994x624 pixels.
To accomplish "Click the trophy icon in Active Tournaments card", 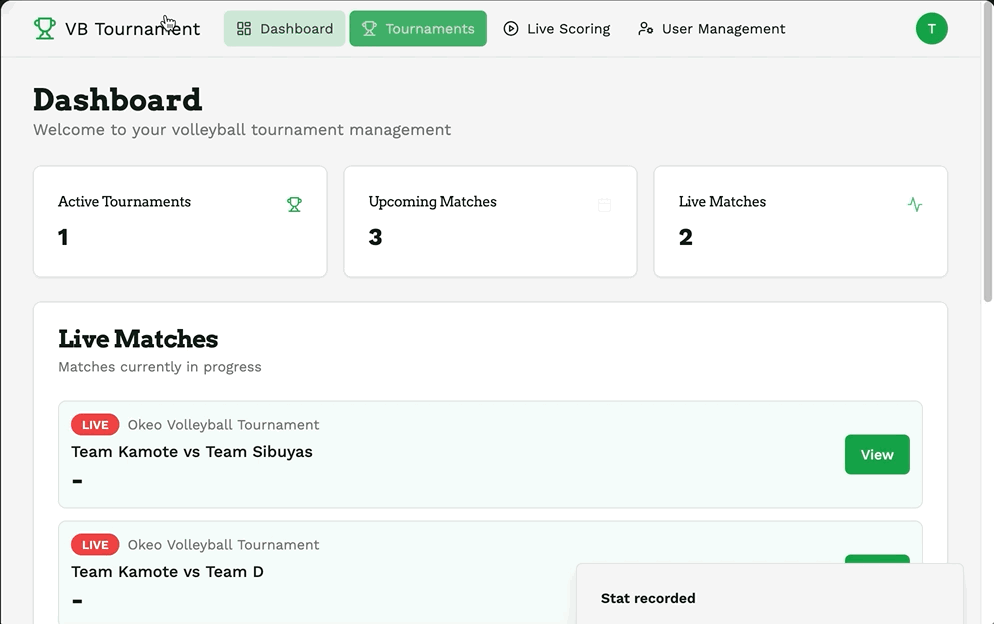I will (294, 205).
